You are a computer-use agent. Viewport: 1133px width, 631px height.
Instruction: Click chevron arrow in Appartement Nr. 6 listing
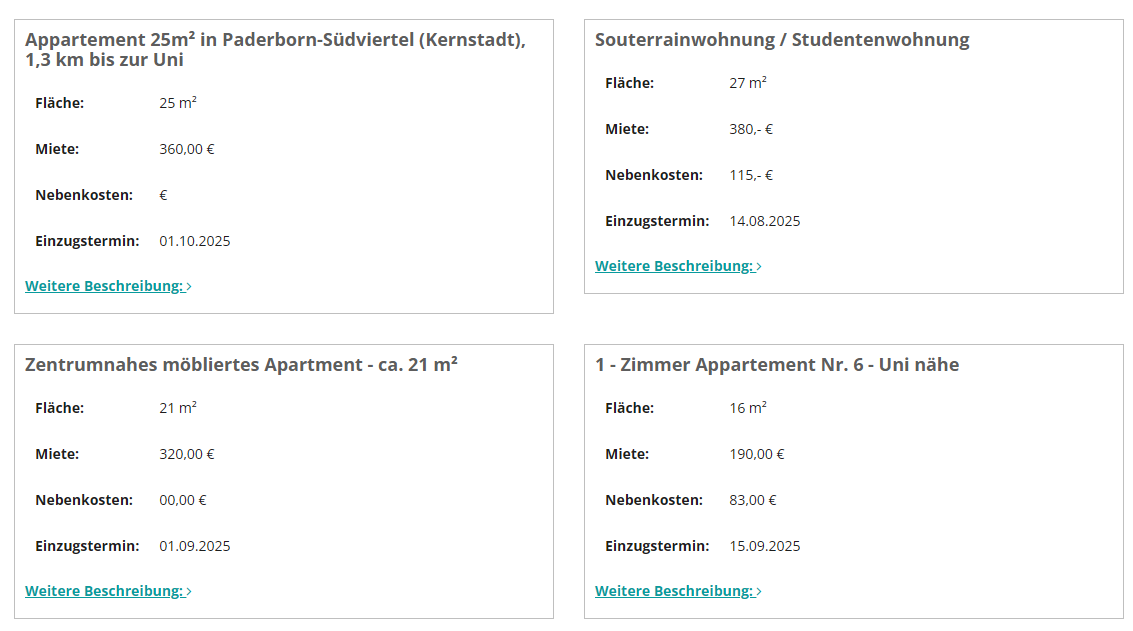(x=759, y=592)
